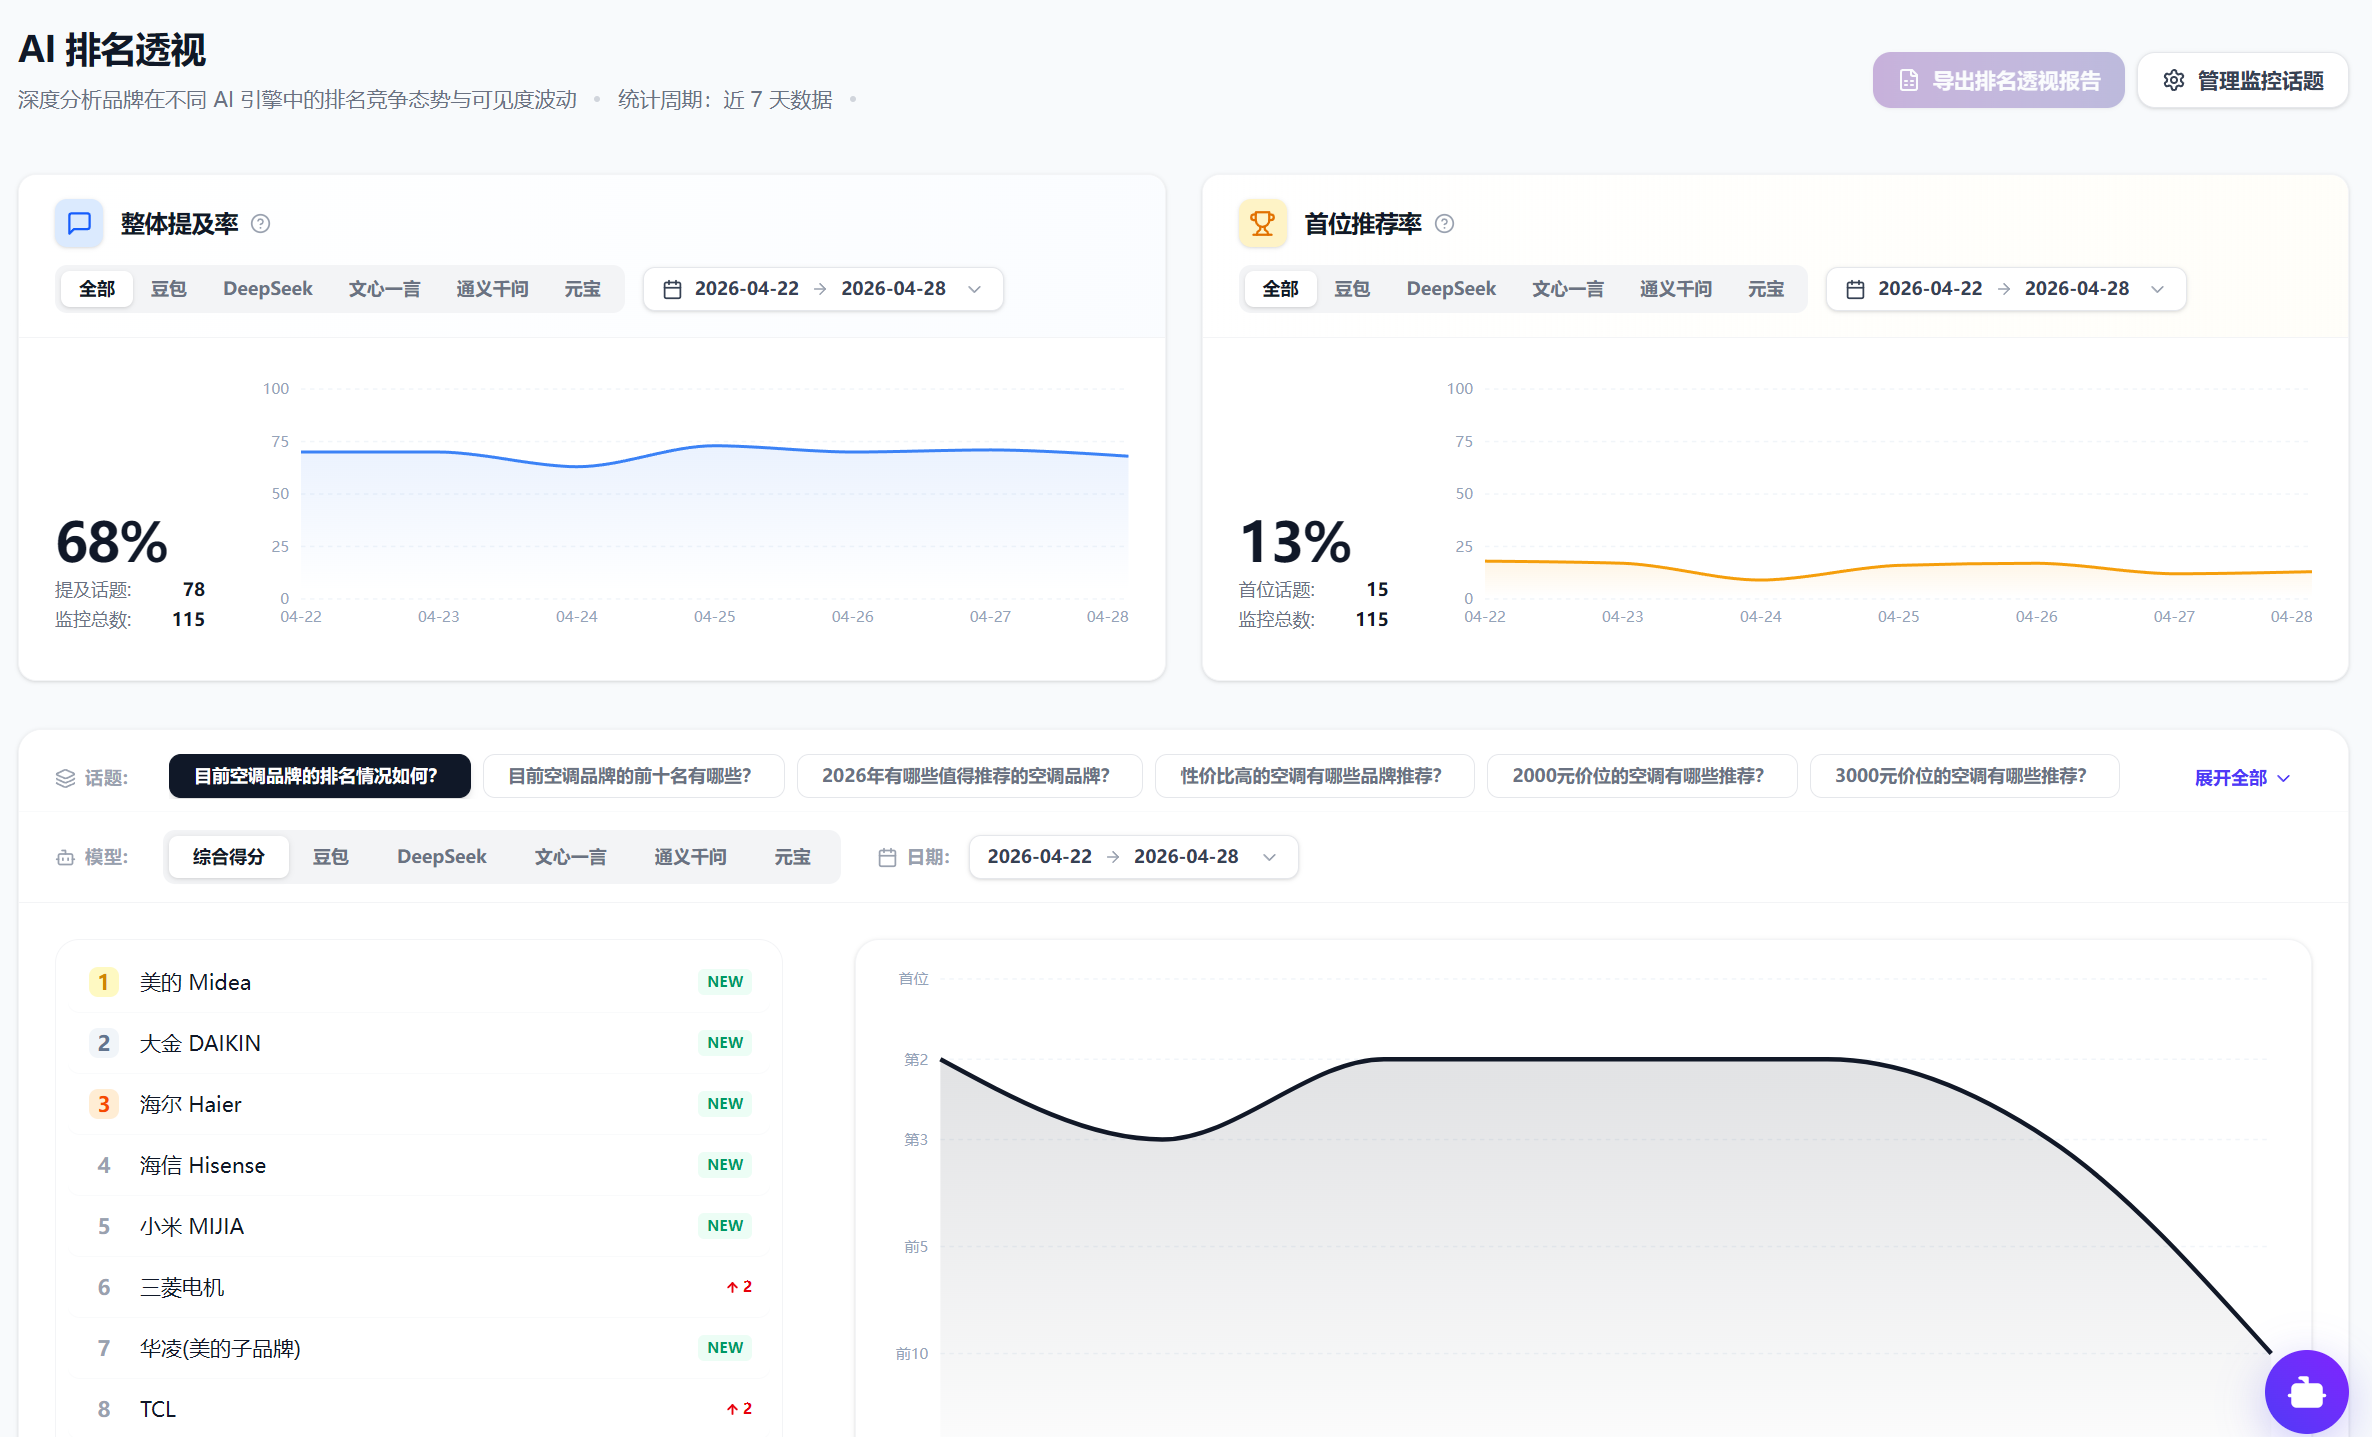Select 元宝 tab in 首位推荐率 card
2372x1437 pixels.
[1766, 289]
